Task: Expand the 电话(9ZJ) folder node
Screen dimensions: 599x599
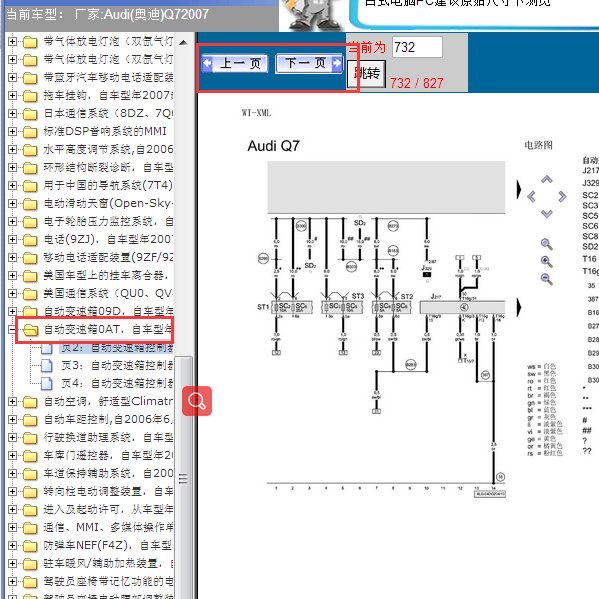Action: coord(12,239)
